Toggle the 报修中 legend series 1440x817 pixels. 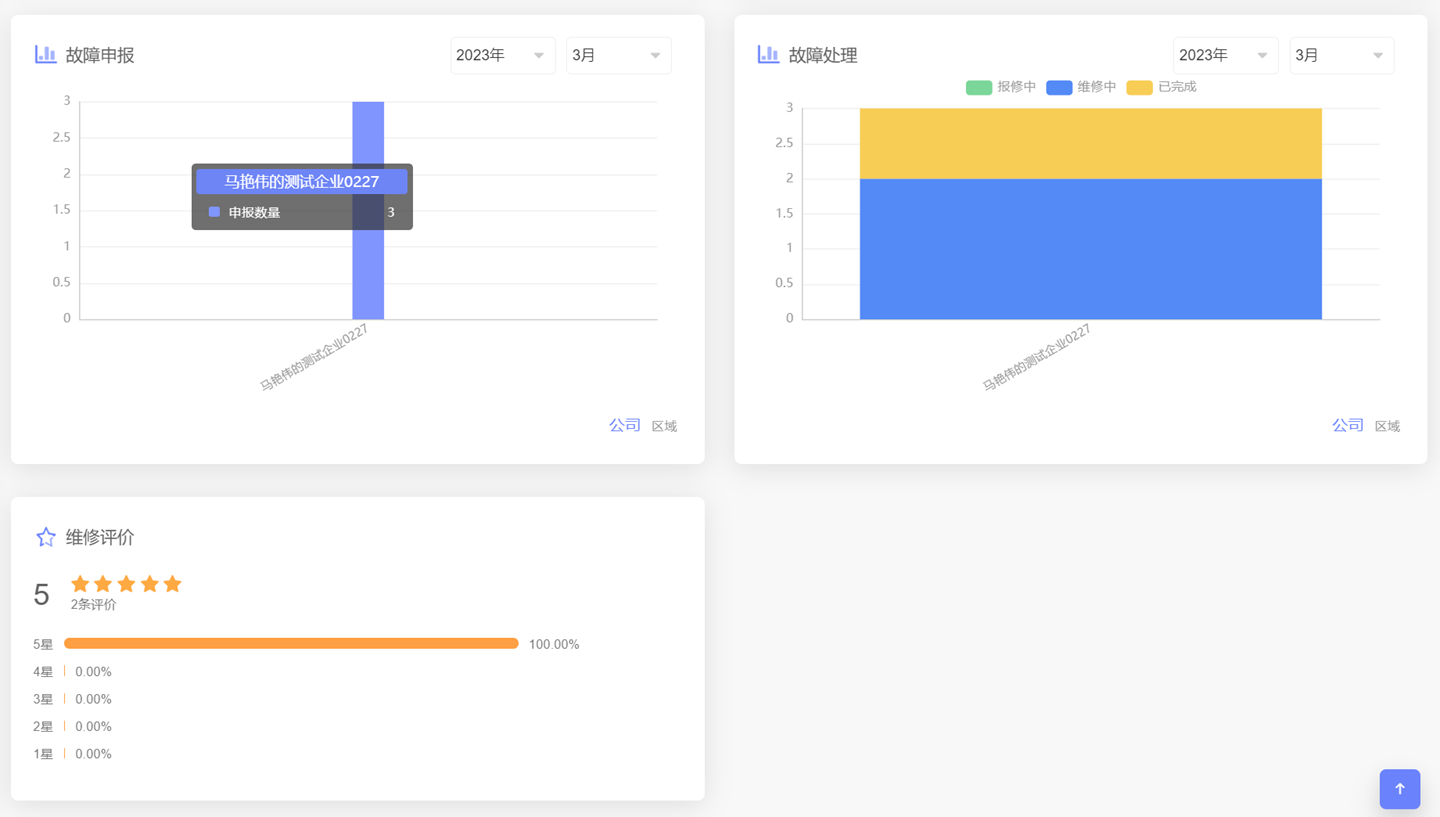(1001, 87)
